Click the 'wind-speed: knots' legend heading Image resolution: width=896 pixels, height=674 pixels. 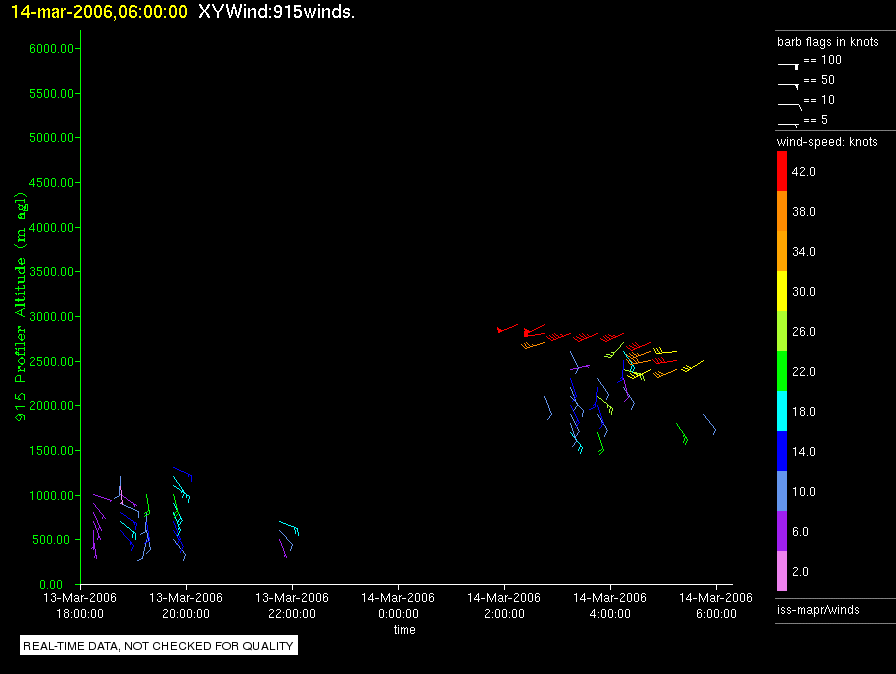pos(827,142)
